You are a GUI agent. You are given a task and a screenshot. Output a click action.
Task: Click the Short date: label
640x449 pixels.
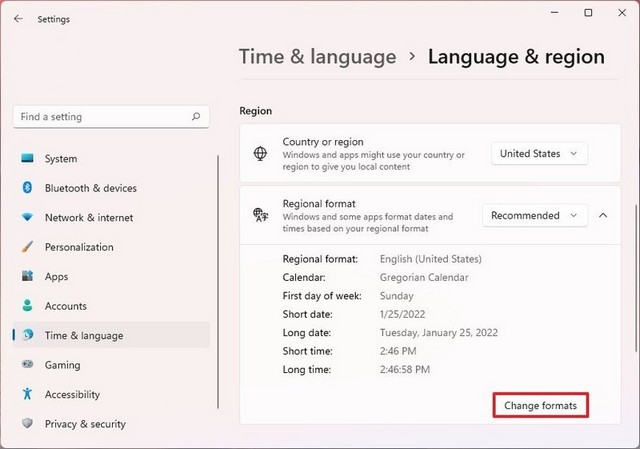pyautogui.click(x=307, y=314)
